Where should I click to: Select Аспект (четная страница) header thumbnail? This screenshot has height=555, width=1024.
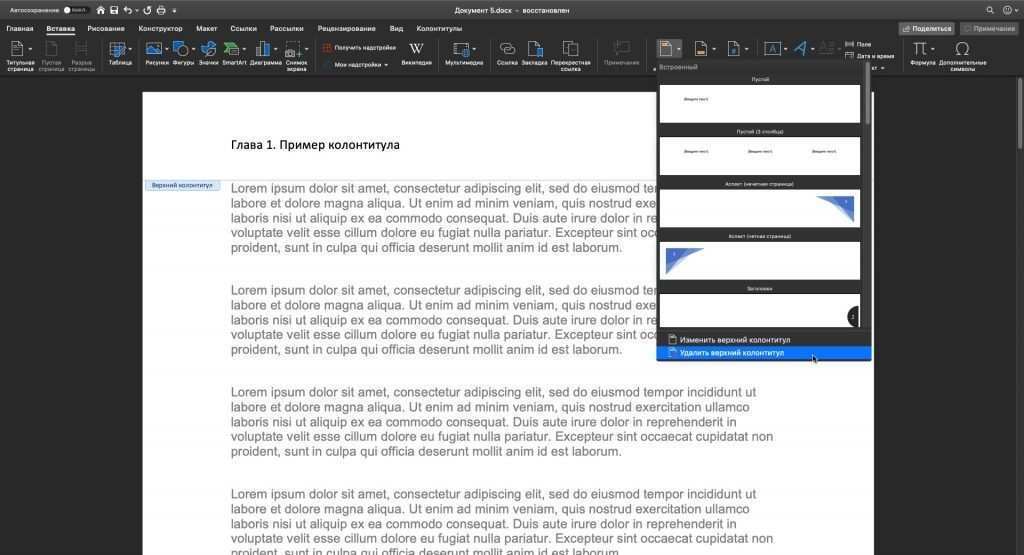tap(760, 260)
